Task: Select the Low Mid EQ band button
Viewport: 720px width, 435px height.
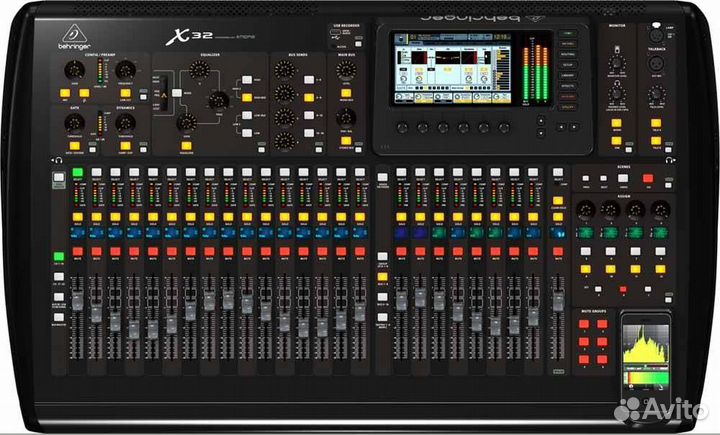Action: (247, 115)
